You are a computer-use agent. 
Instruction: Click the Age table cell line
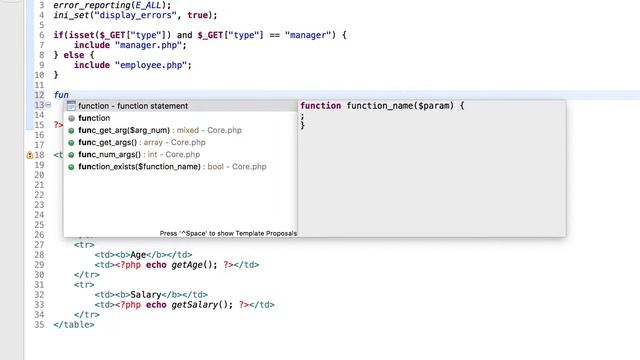click(143, 255)
